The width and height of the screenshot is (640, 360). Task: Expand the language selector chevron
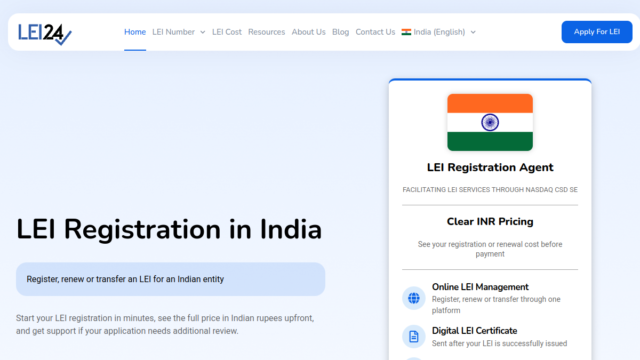click(473, 32)
